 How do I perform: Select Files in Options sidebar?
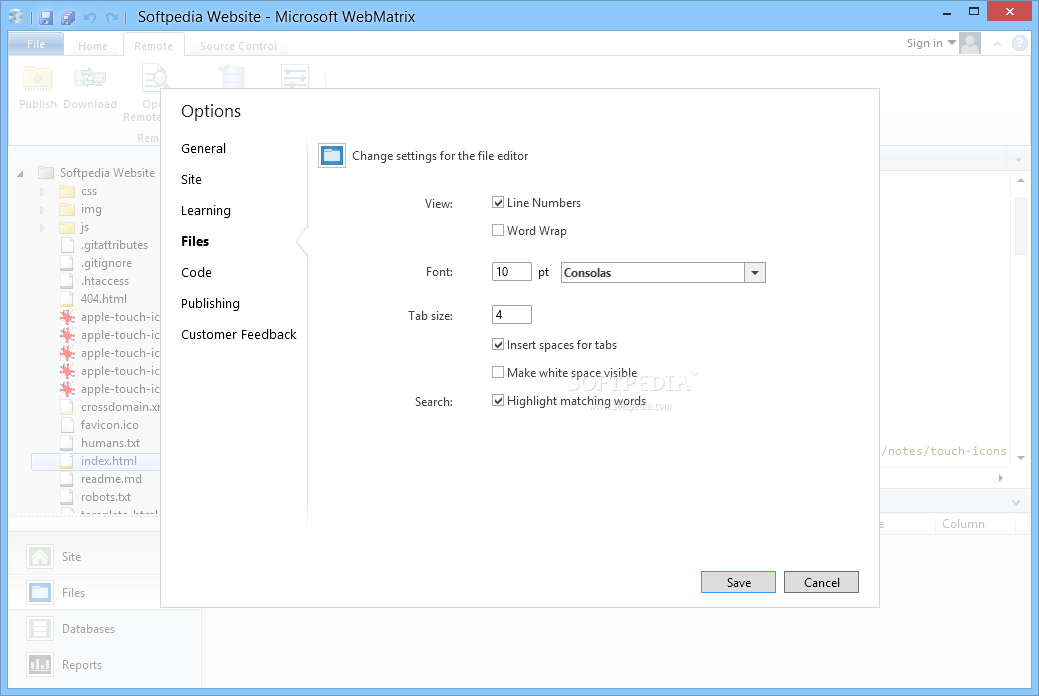point(195,241)
